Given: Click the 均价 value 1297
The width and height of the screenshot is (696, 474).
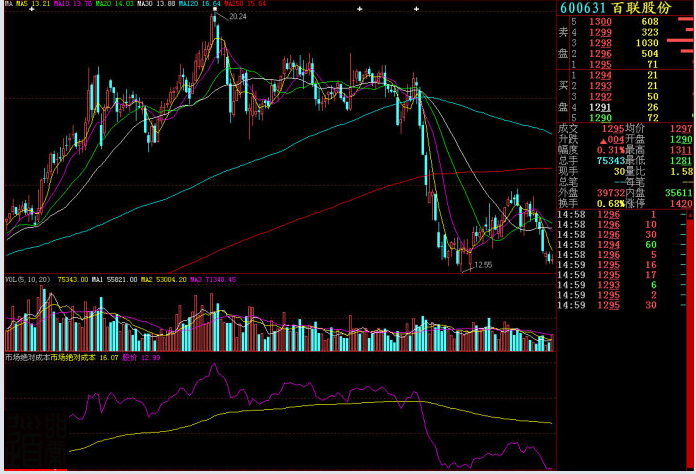Looking at the screenshot, I should point(681,129).
